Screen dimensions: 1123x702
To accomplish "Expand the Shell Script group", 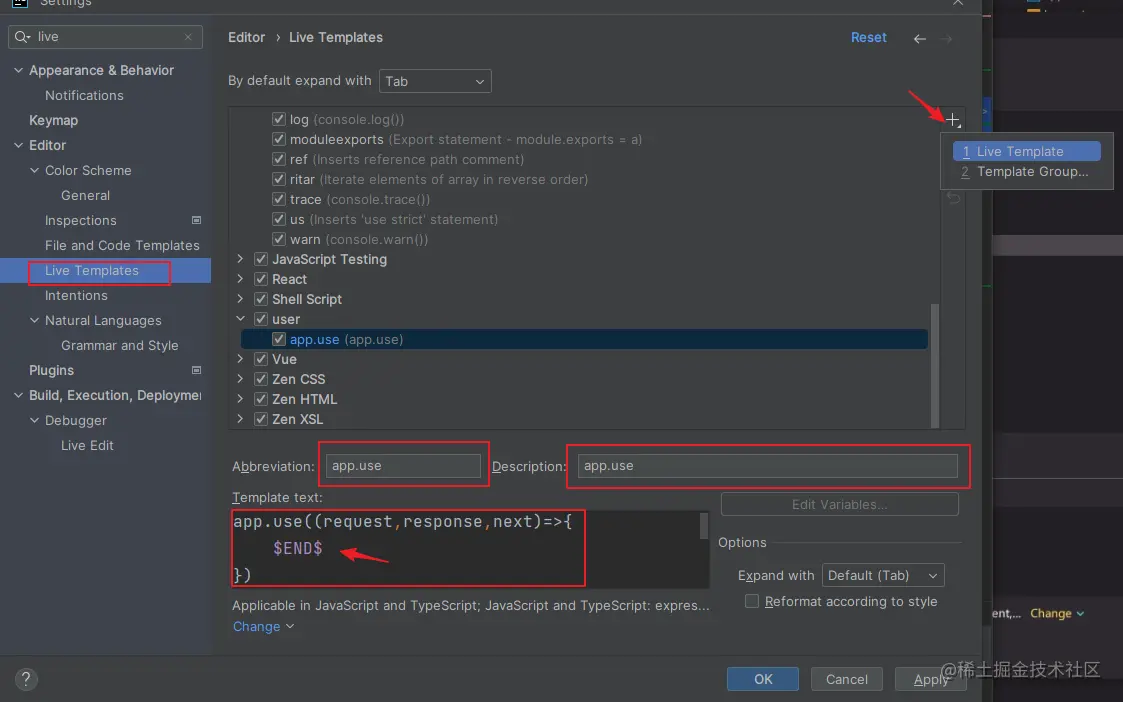I will pos(241,299).
